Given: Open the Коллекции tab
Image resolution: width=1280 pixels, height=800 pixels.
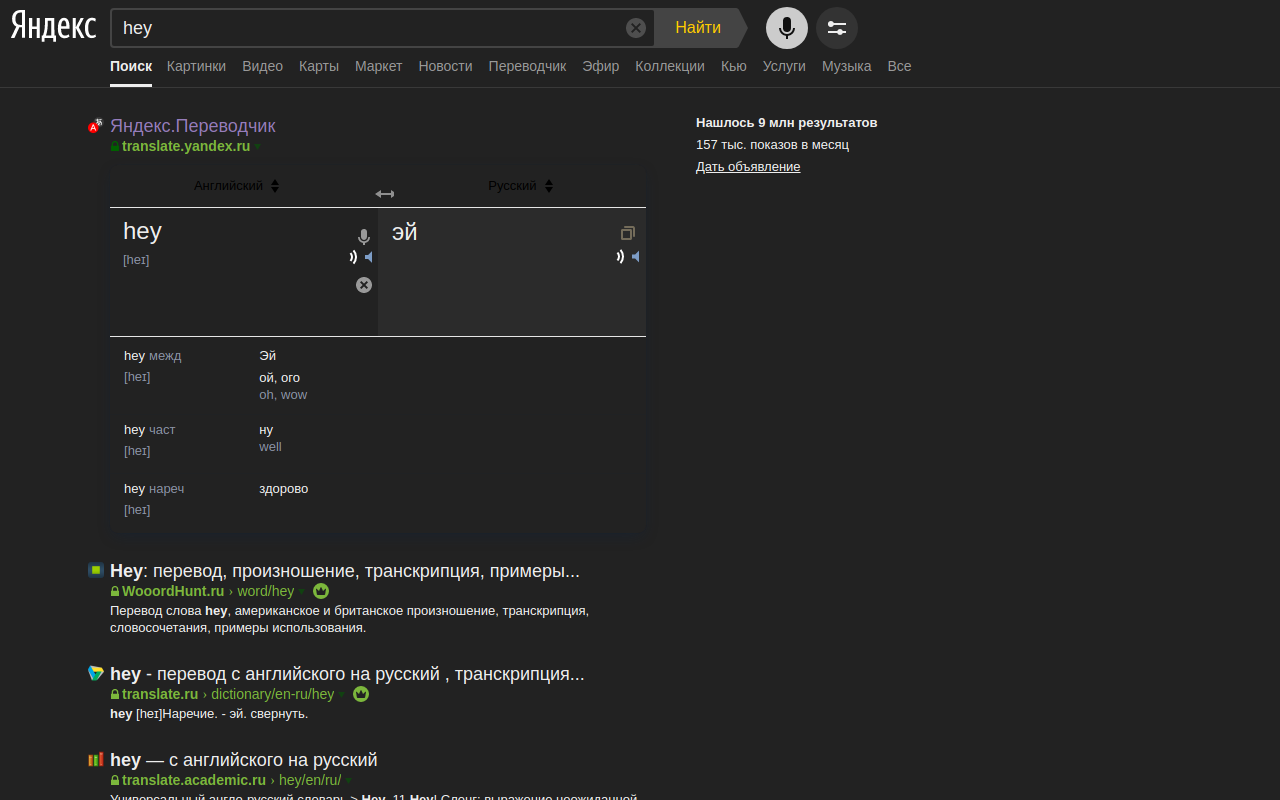Looking at the screenshot, I should pos(670,66).
